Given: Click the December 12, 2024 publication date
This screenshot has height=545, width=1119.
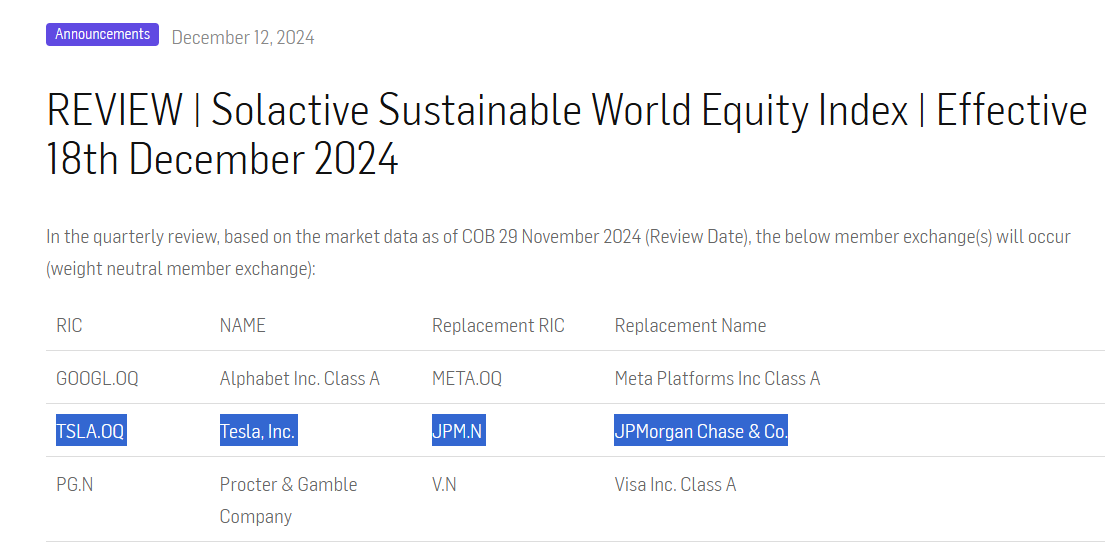Looking at the screenshot, I should [243, 38].
